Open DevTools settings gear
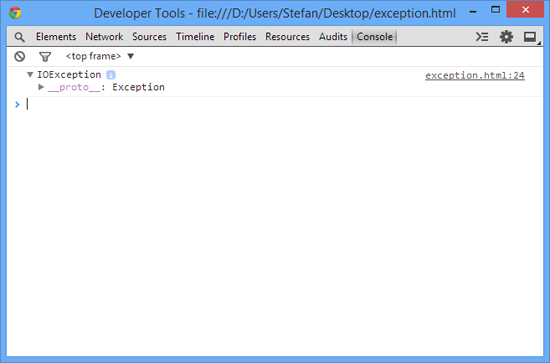This screenshot has height=363, width=550. [506, 37]
